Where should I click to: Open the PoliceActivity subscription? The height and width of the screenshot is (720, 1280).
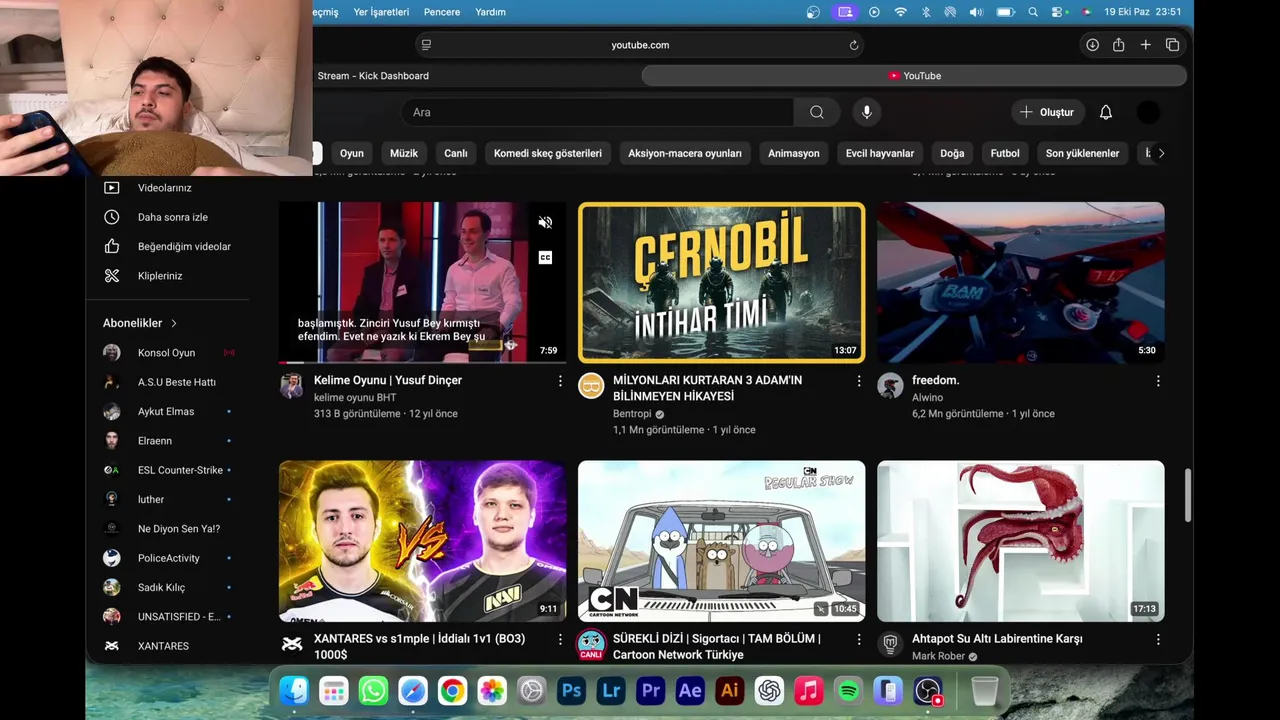(x=169, y=558)
